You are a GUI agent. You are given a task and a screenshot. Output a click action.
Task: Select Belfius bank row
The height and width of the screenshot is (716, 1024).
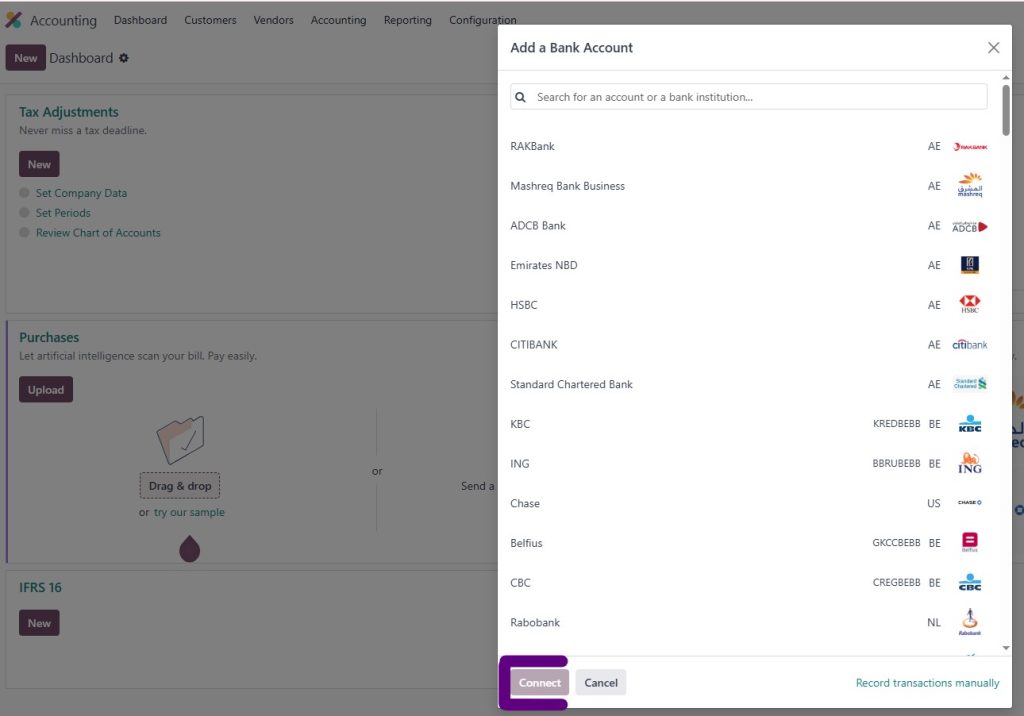[x=748, y=543]
